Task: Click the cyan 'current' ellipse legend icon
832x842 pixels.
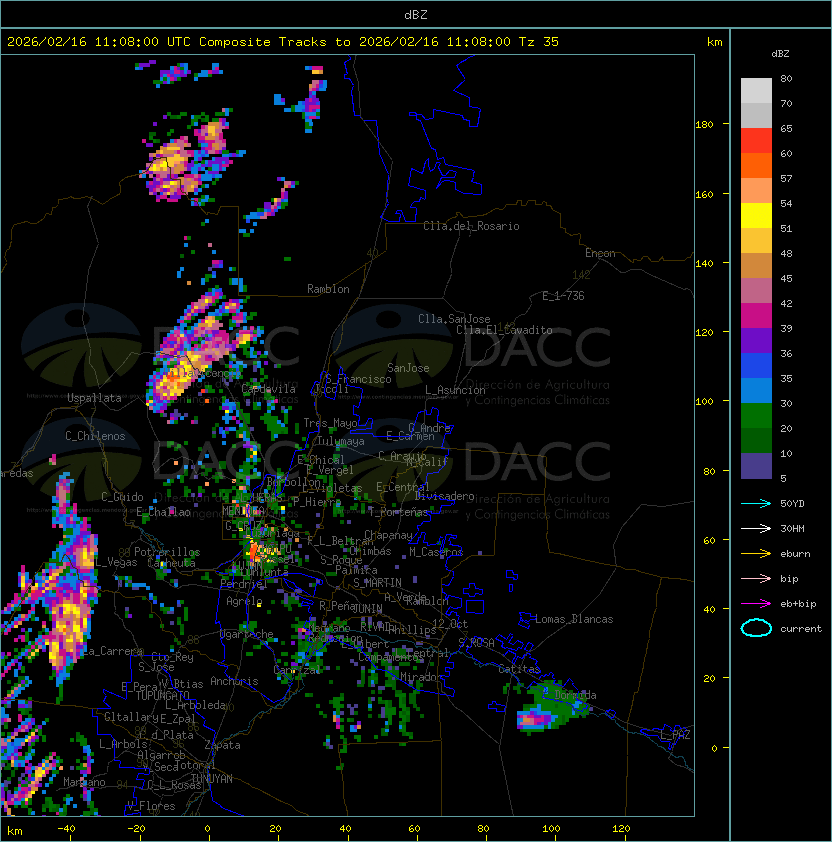Action: coord(756,628)
